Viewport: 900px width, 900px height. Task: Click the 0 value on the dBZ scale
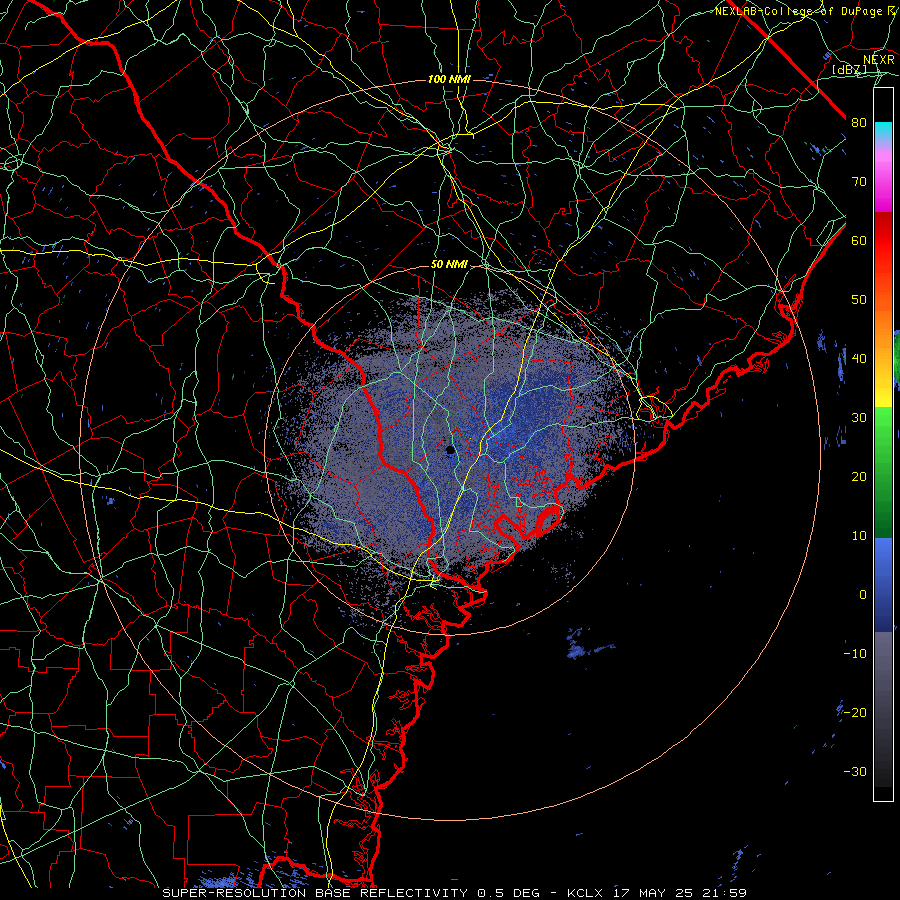(863, 595)
